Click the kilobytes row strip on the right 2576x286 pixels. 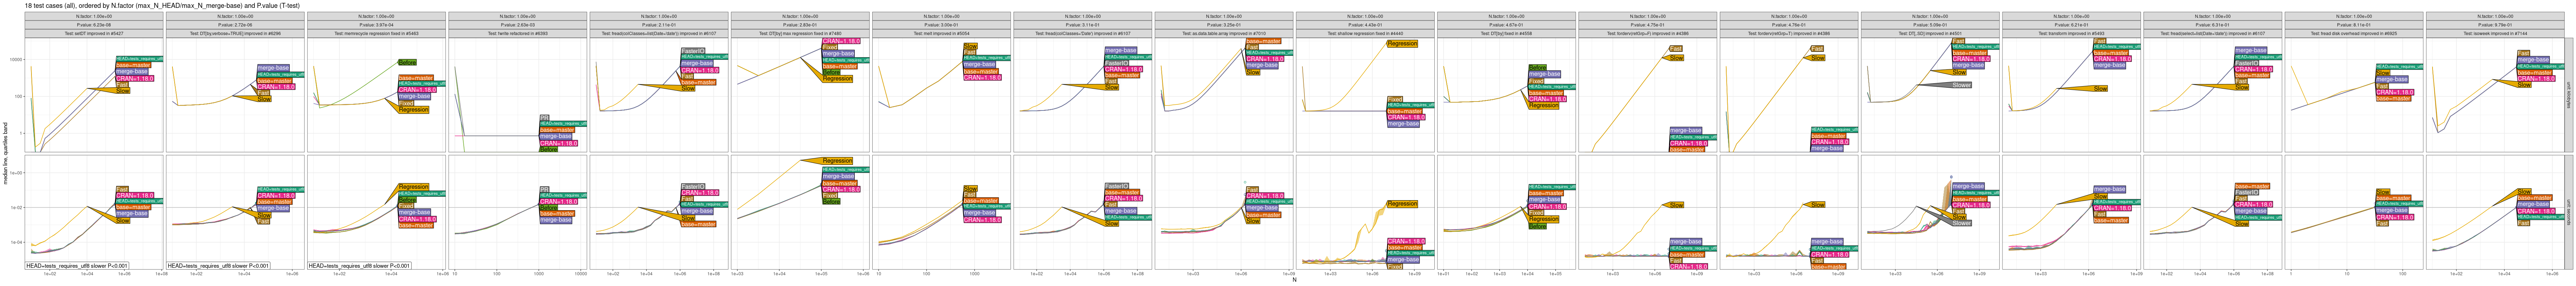[x=2570, y=95]
